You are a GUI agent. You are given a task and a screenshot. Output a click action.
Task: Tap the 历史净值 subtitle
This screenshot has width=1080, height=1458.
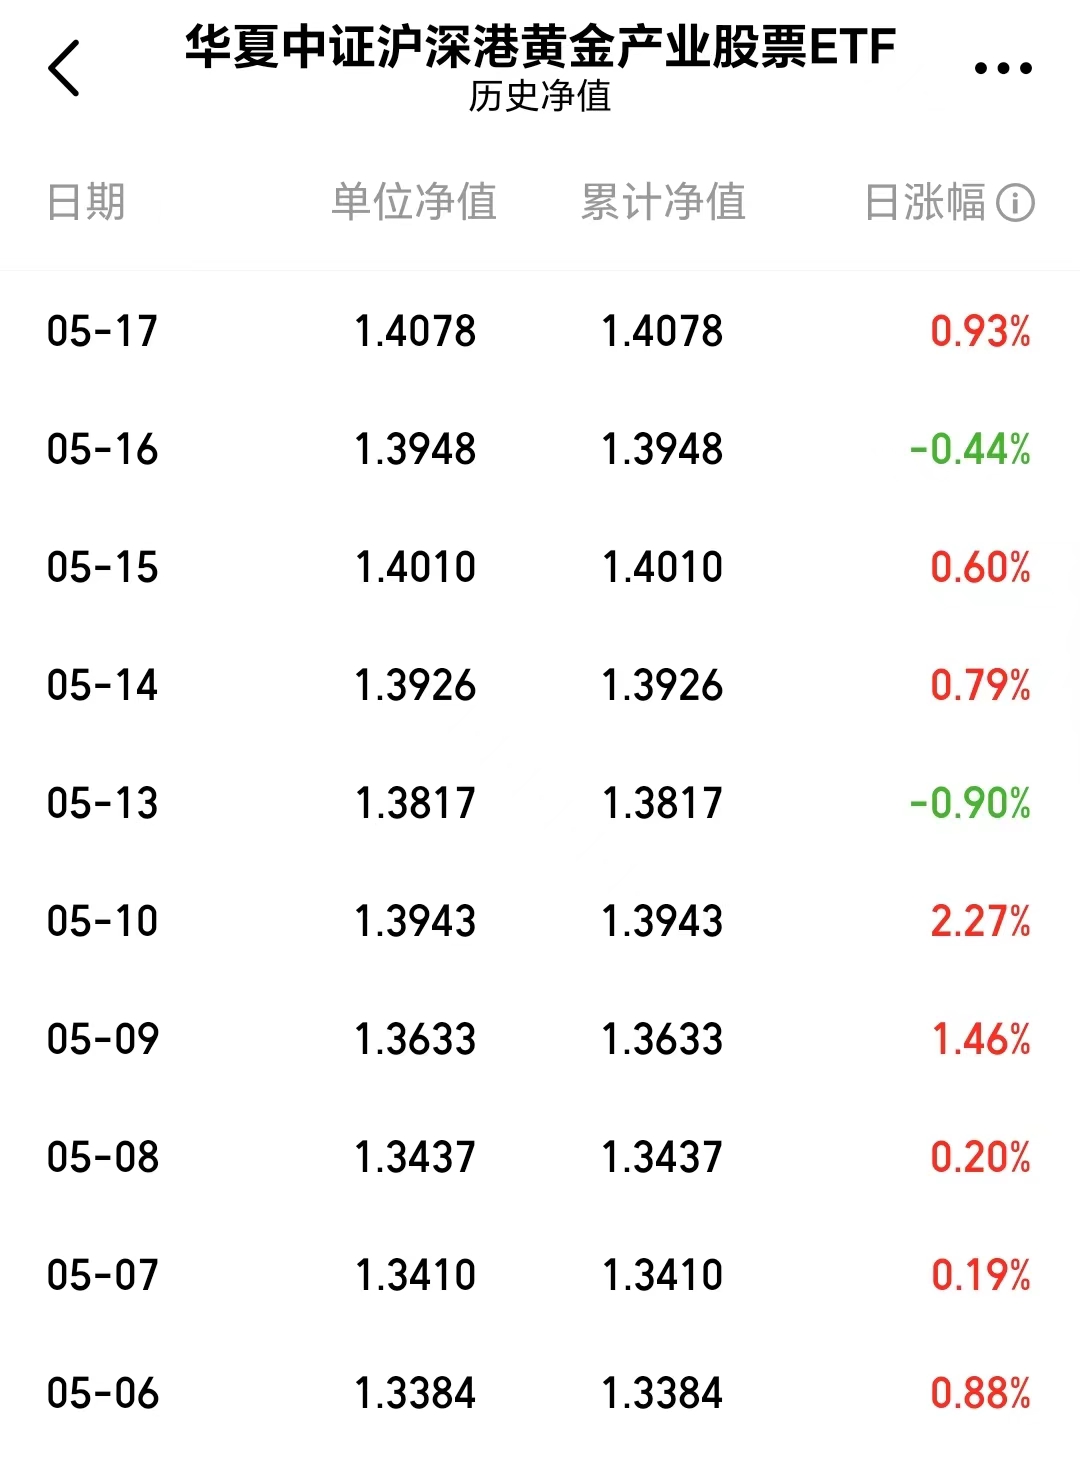540,97
